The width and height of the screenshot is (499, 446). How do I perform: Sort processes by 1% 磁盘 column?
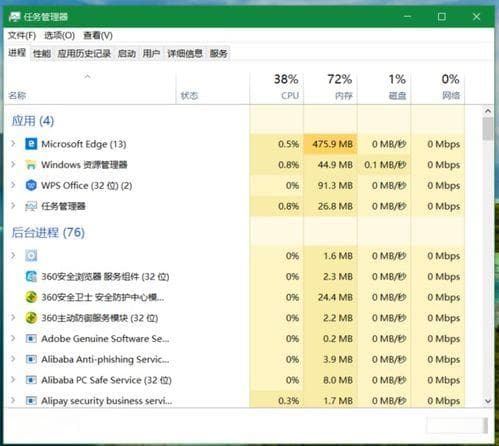(x=384, y=88)
